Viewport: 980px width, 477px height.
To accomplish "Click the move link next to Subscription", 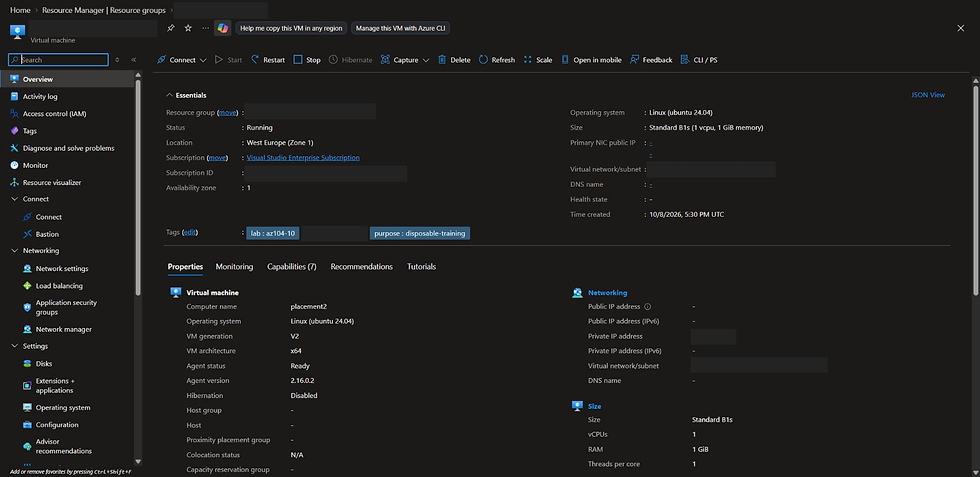I will click(x=217, y=158).
